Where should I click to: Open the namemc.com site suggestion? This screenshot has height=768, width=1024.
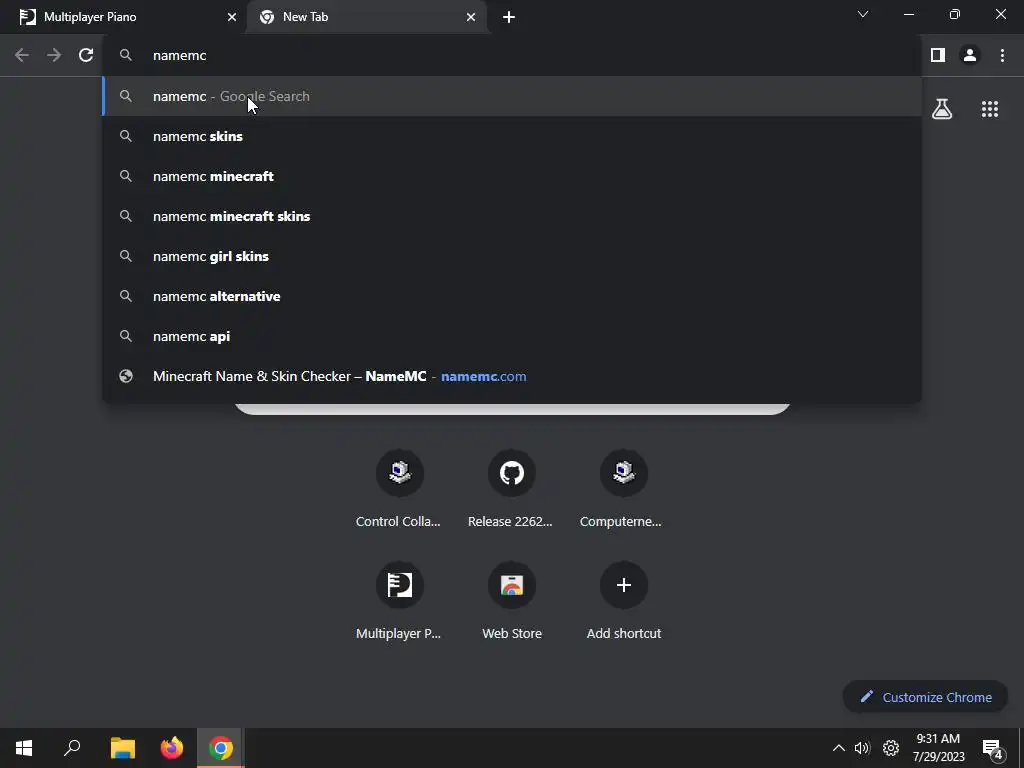511,376
